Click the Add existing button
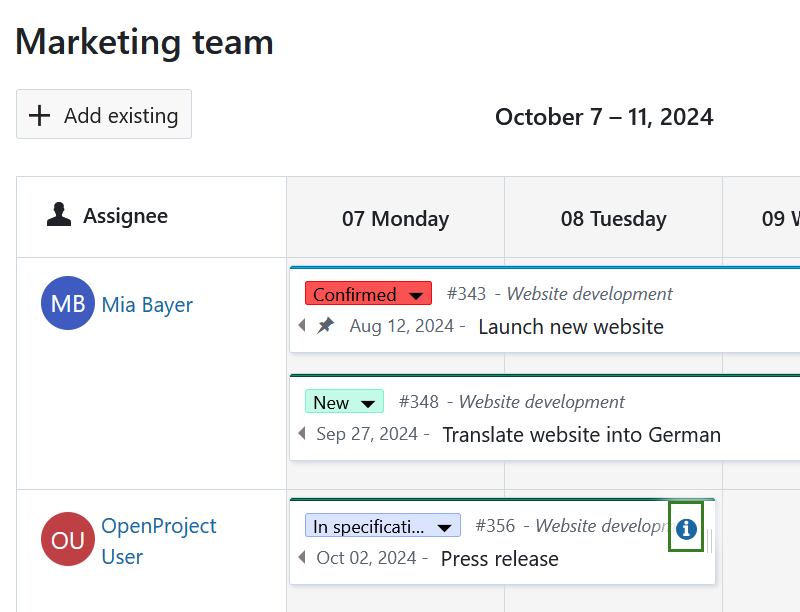Screen dimensions: 800x612 [x=103, y=114]
